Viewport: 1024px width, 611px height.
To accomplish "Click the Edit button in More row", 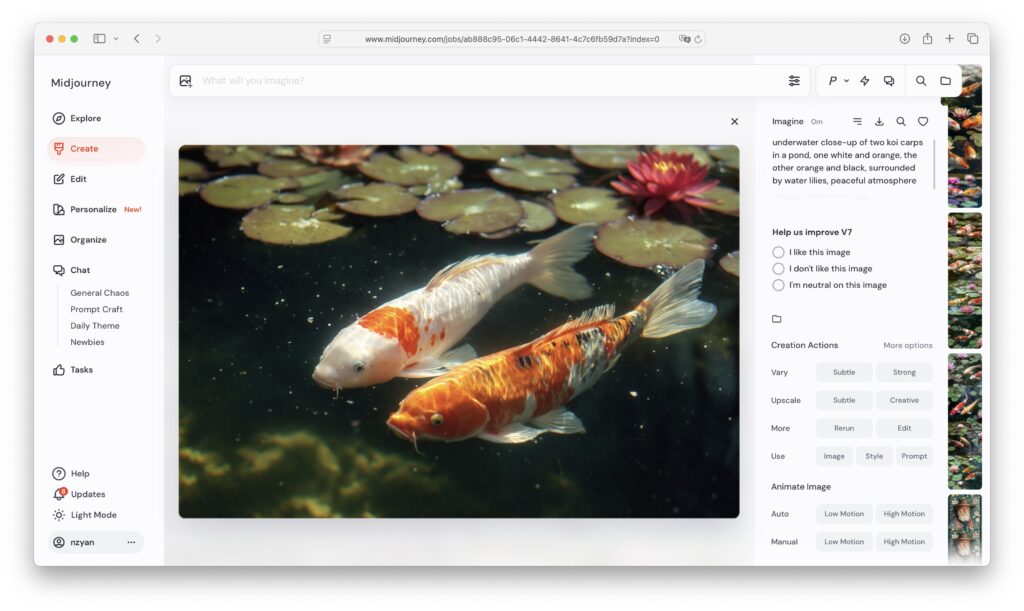I will pyautogui.click(x=904, y=428).
